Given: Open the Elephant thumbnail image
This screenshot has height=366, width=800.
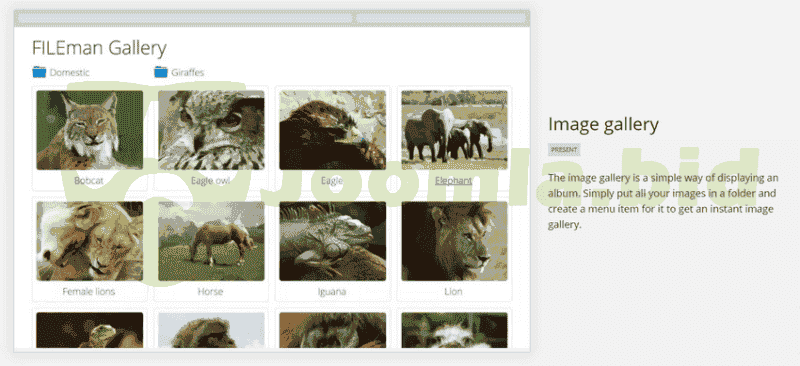Looking at the screenshot, I should (x=454, y=130).
